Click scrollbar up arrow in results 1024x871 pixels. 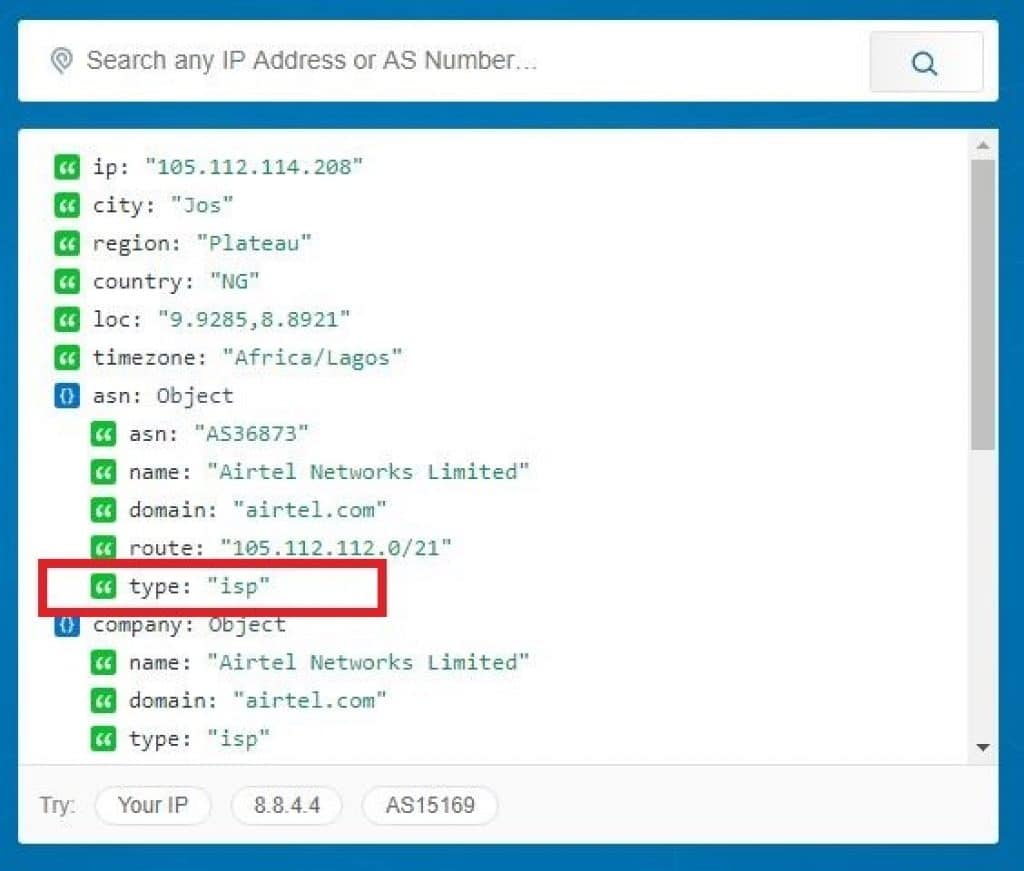[x=982, y=146]
